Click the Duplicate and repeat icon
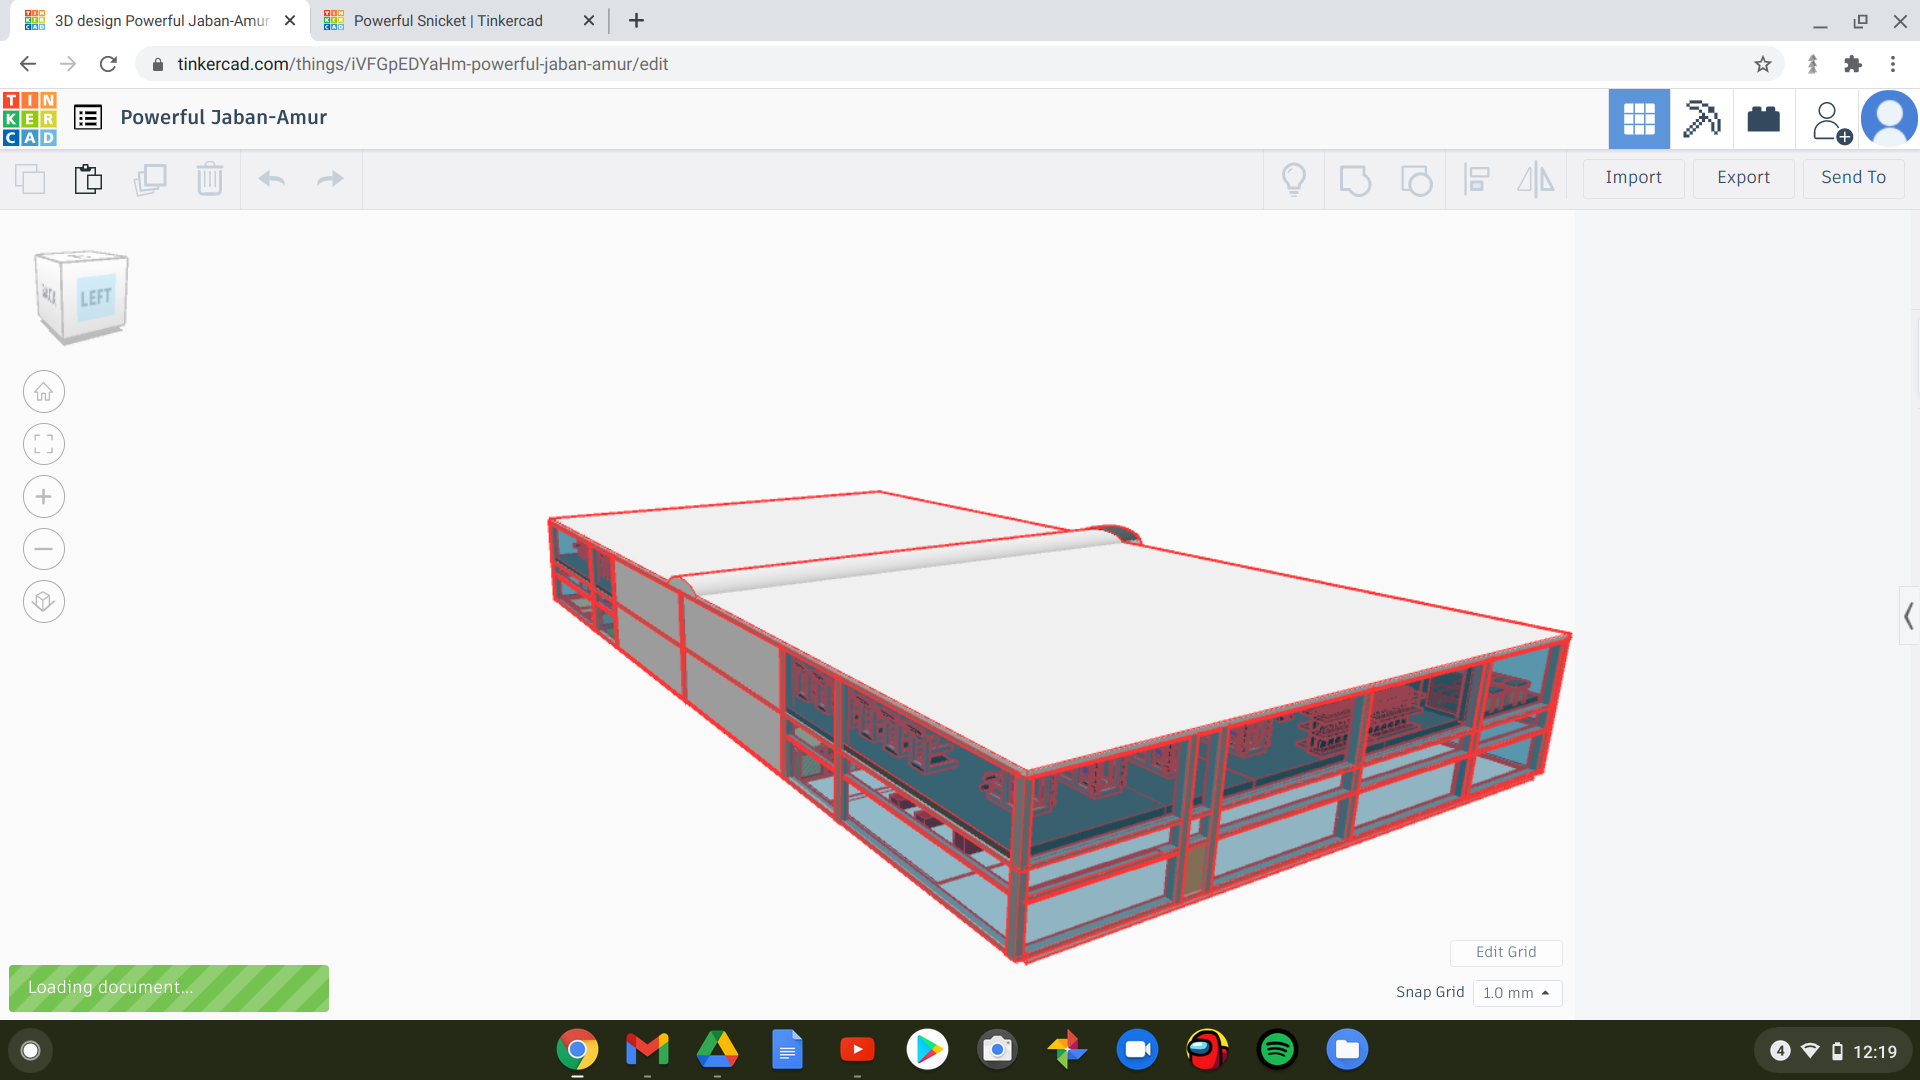Screen dimensions: 1920x1080 [150, 179]
